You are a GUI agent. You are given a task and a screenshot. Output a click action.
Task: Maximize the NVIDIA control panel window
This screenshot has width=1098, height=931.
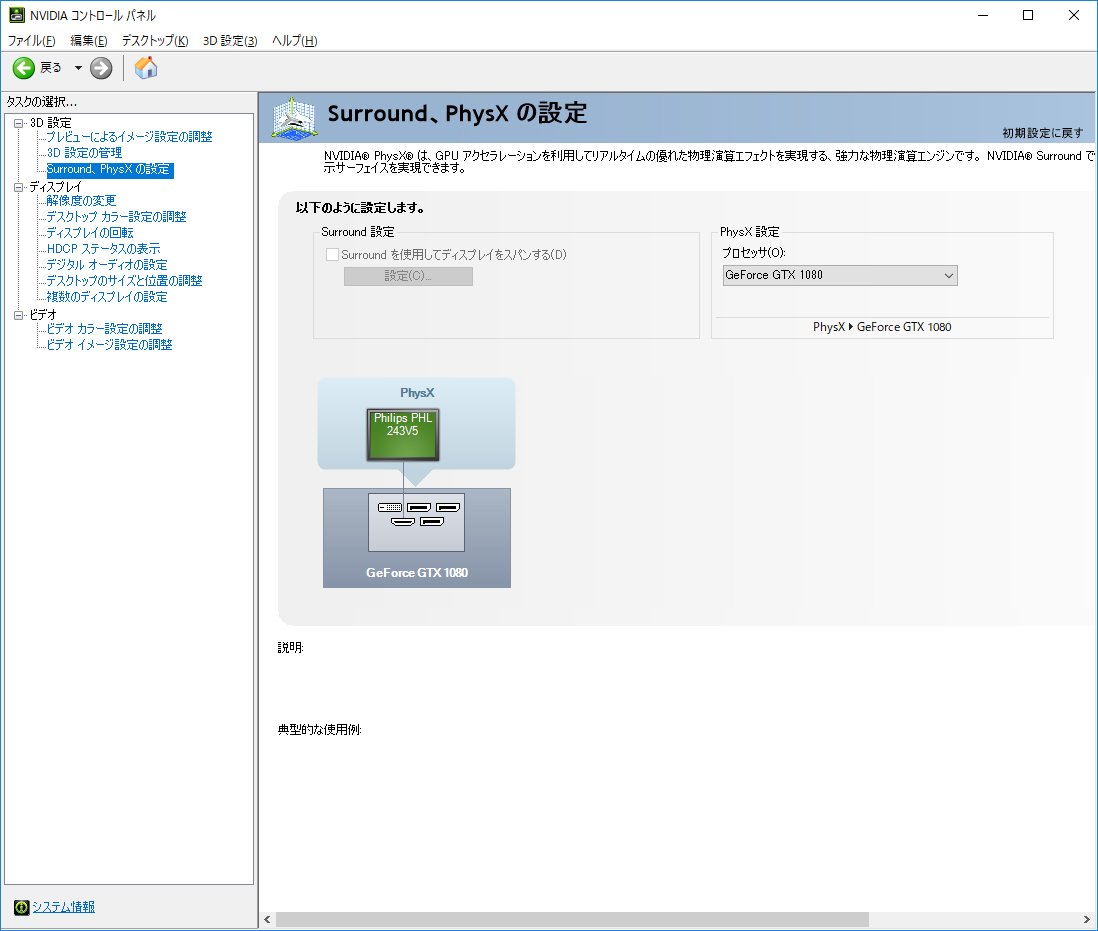(1028, 15)
